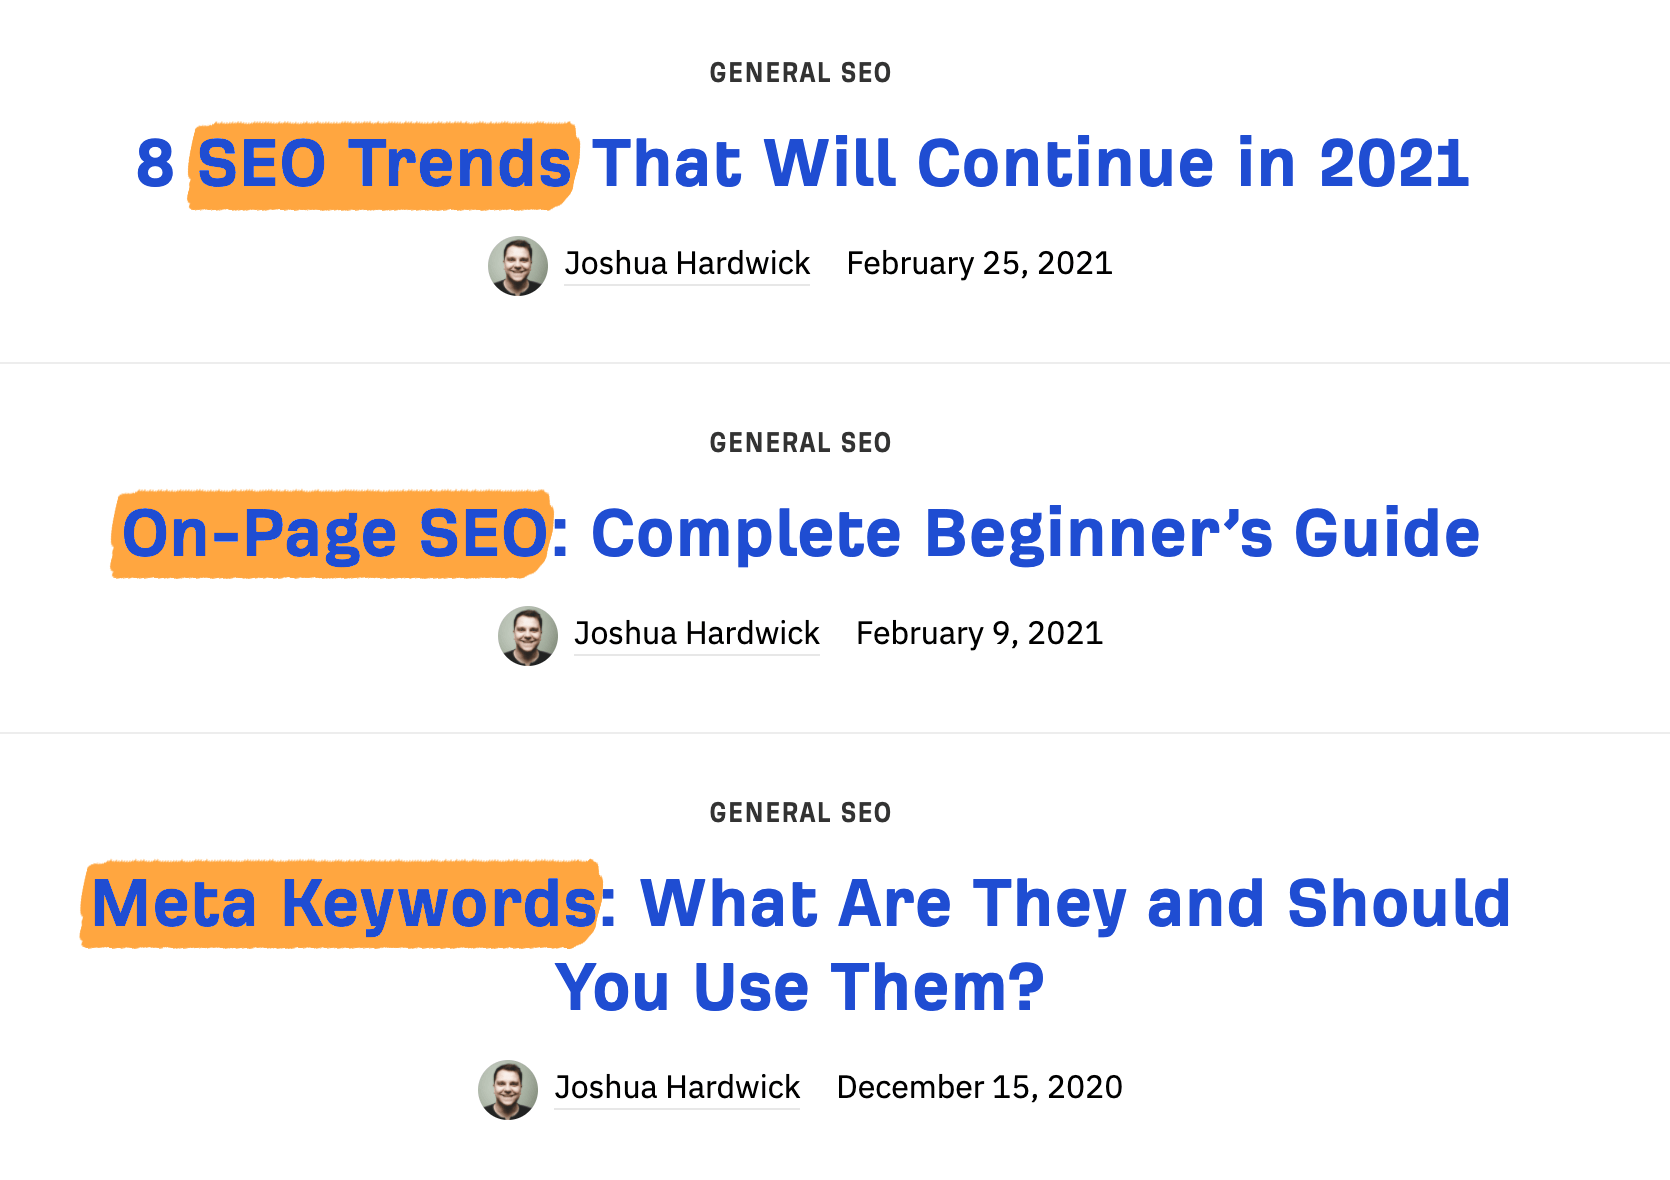Viewport: 1670px width, 1180px height.
Task: Click the date December 15, 2020
Action: pos(979,1088)
